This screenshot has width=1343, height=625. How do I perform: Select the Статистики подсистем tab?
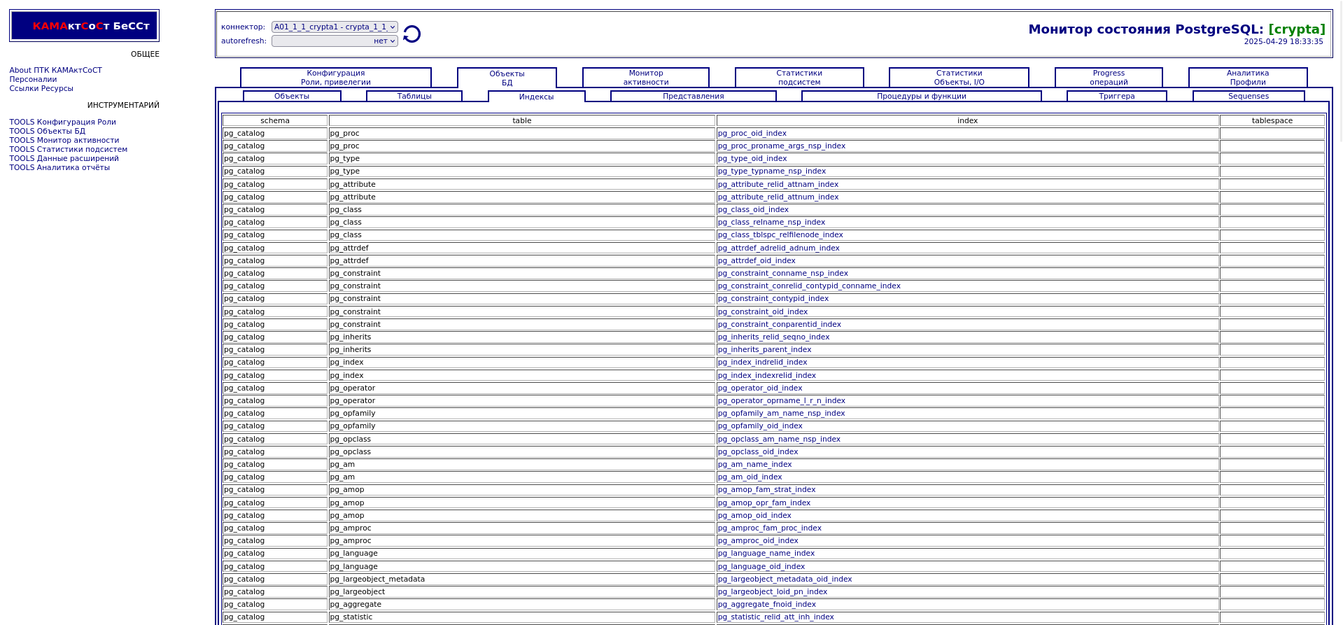pyautogui.click(x=799, y=78)
